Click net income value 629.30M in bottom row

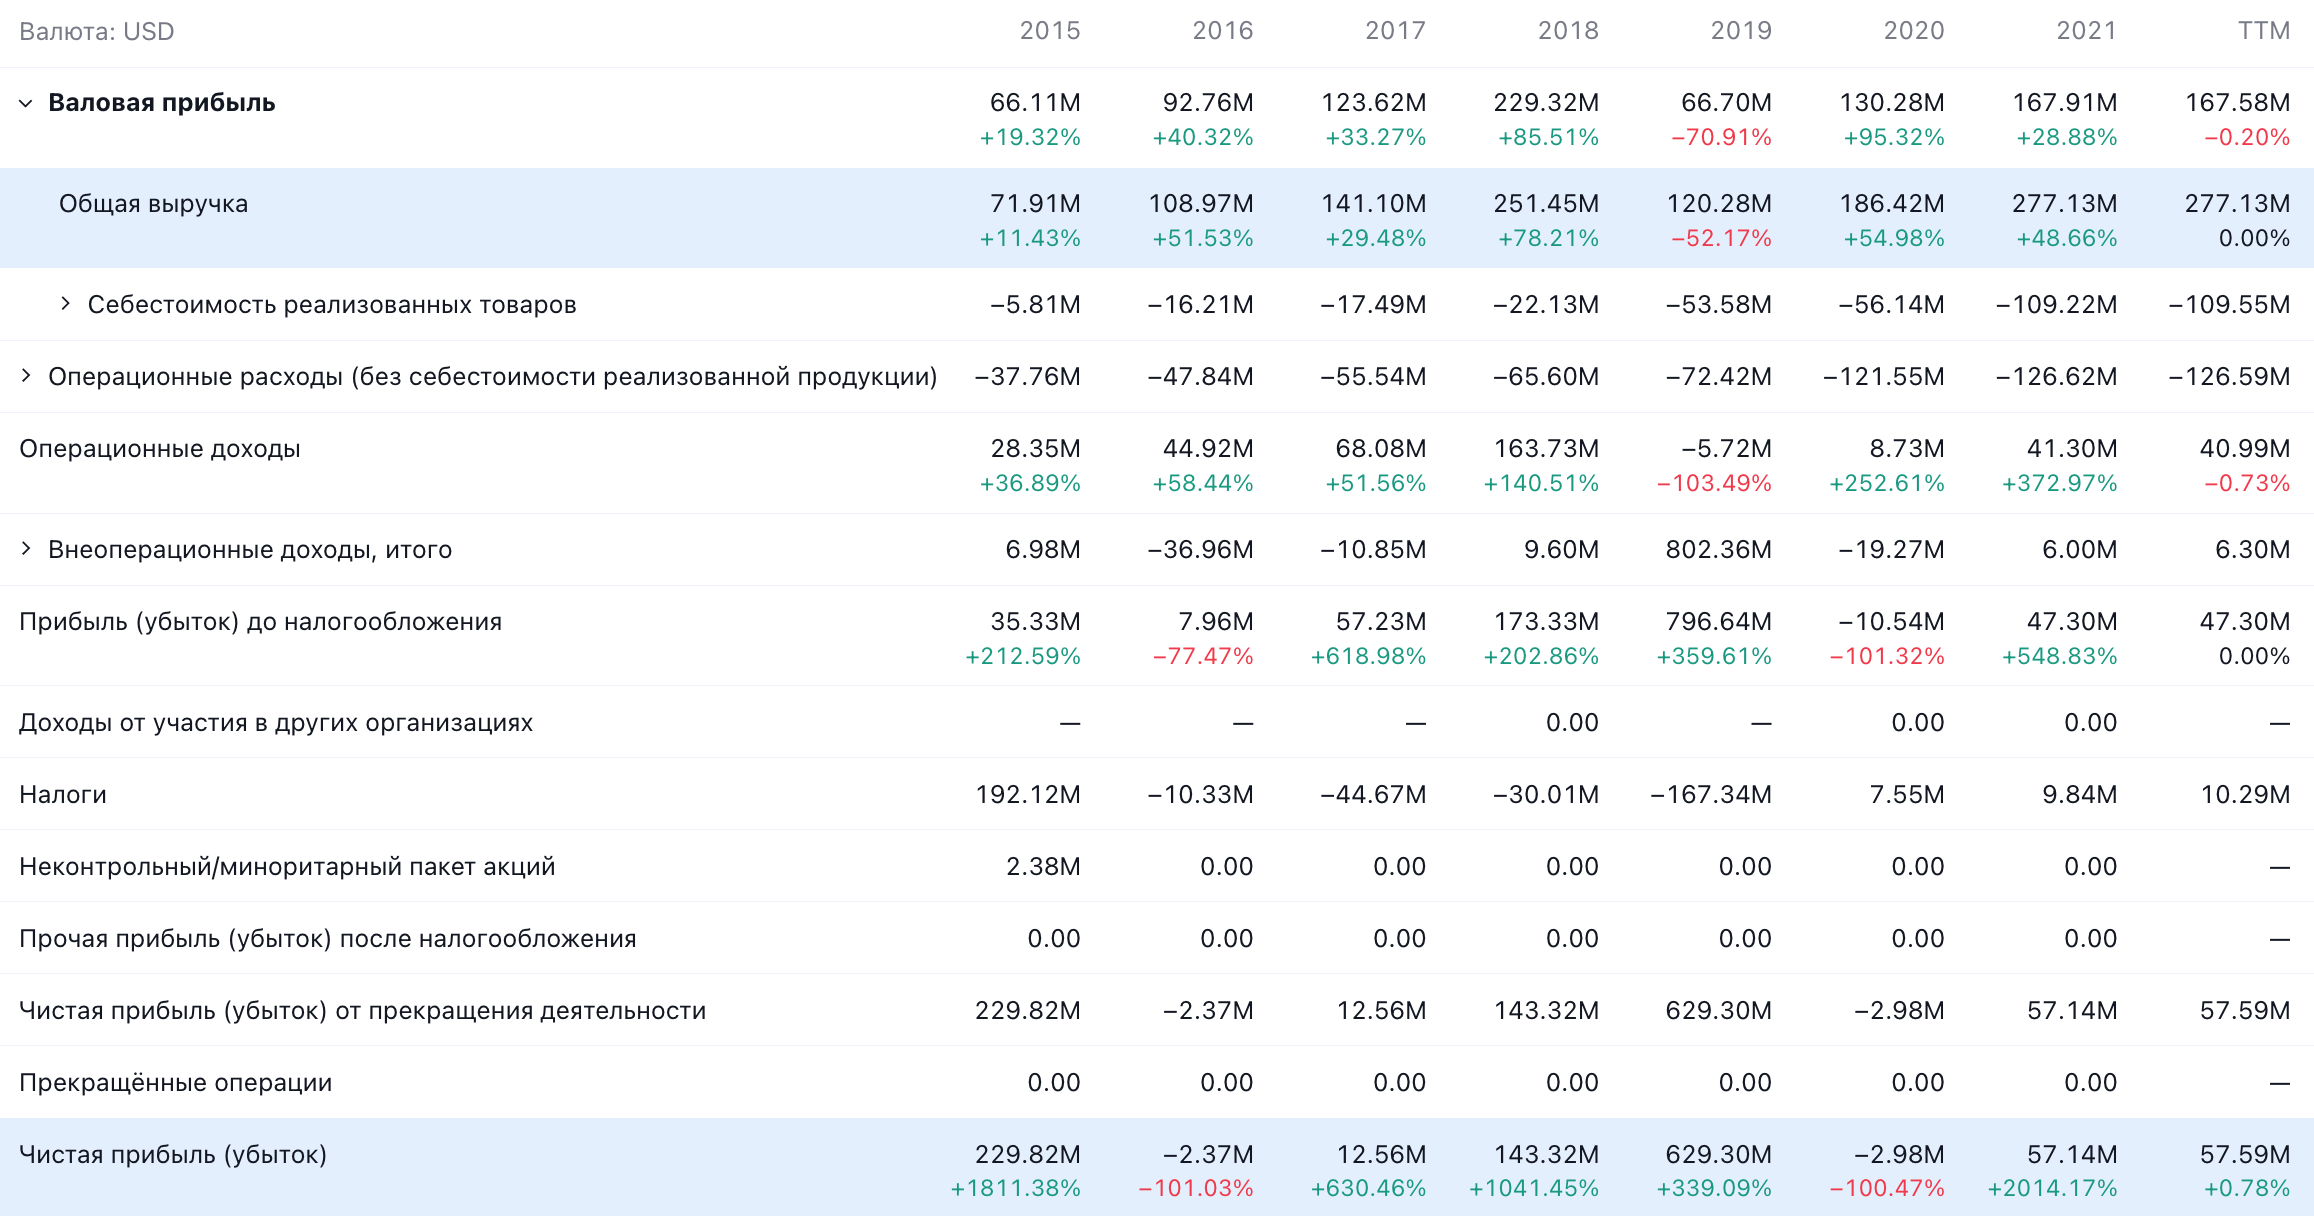(x=1719, y=1155)
